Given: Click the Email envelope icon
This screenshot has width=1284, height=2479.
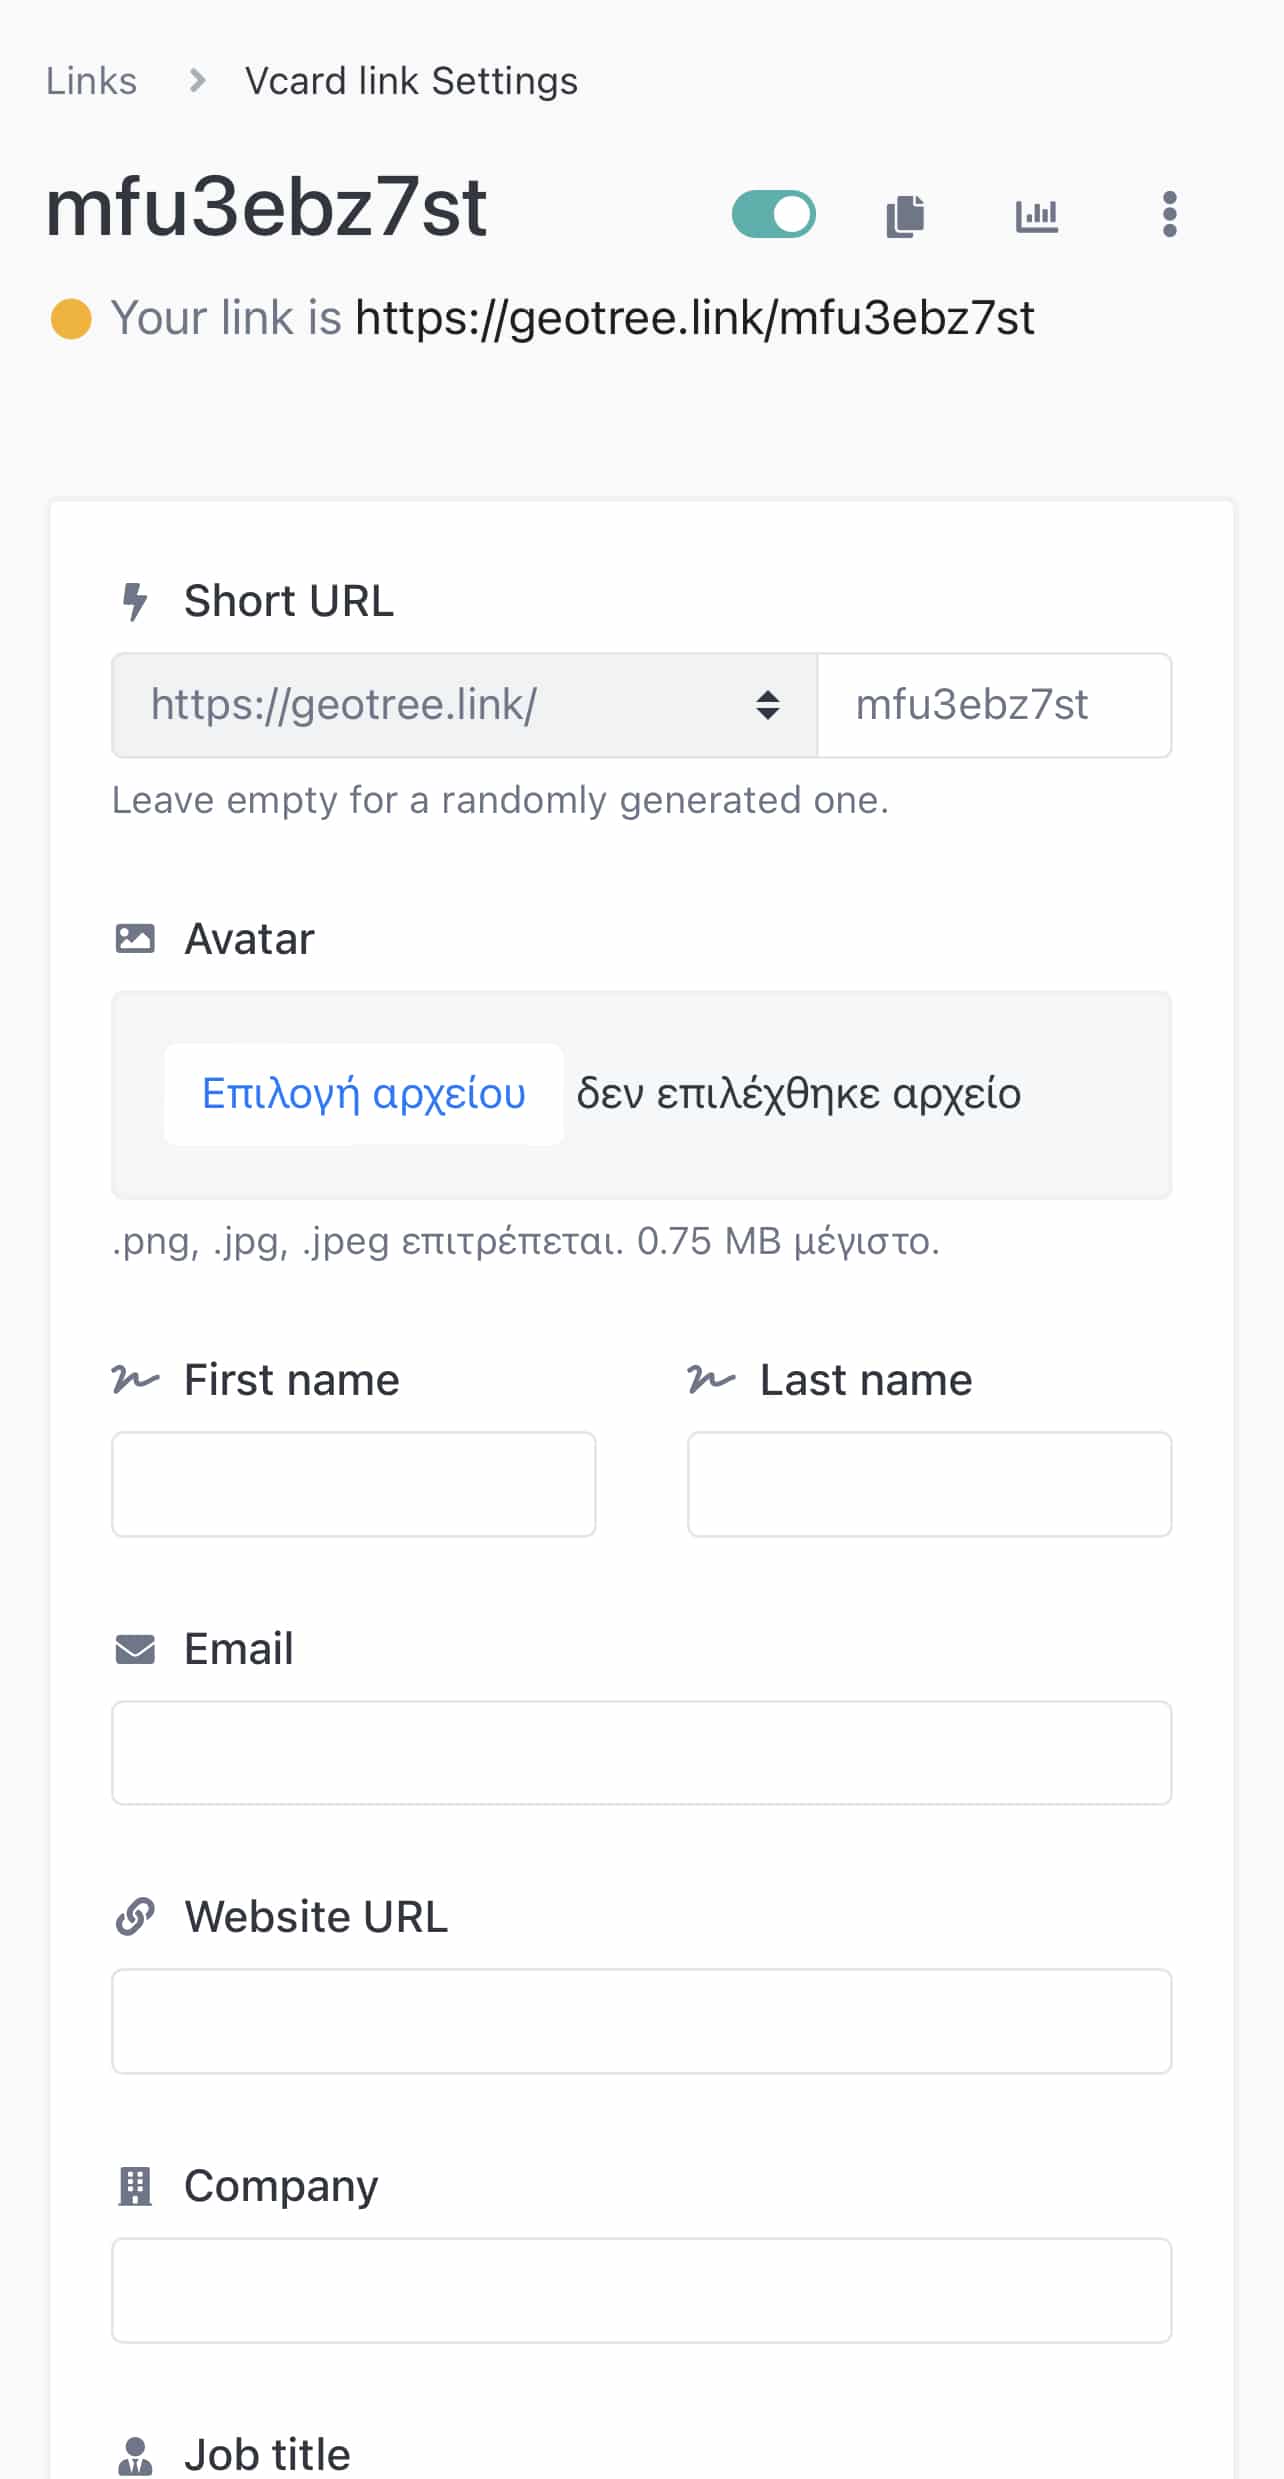Looking at the screenshot, I should (x=135, y=1649).
